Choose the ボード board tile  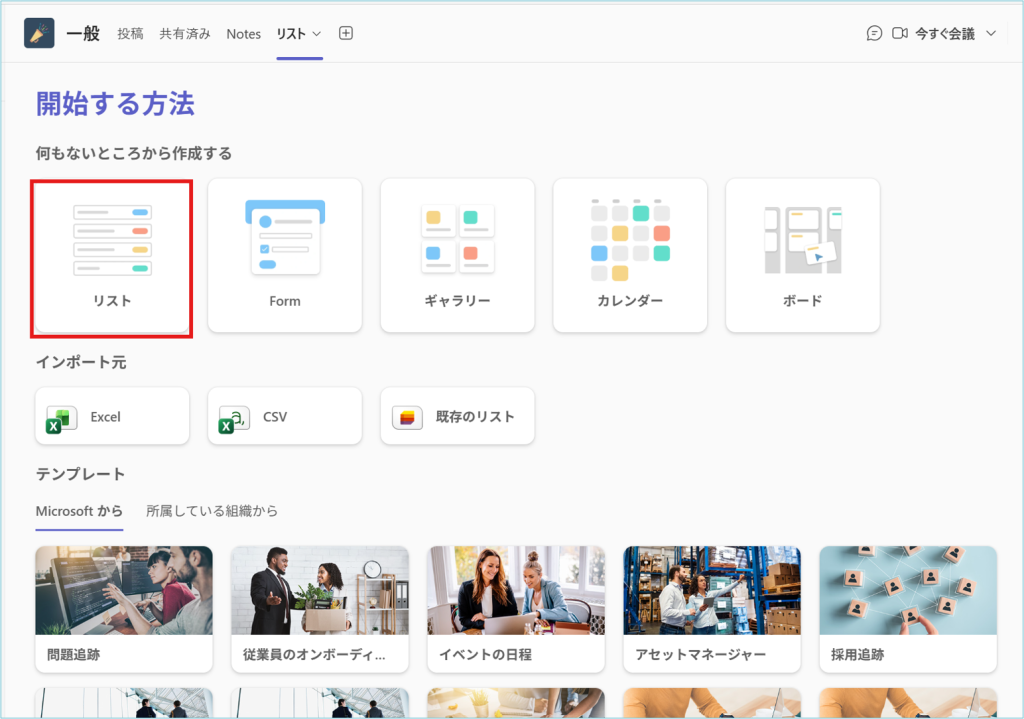[x=802, y=256]
